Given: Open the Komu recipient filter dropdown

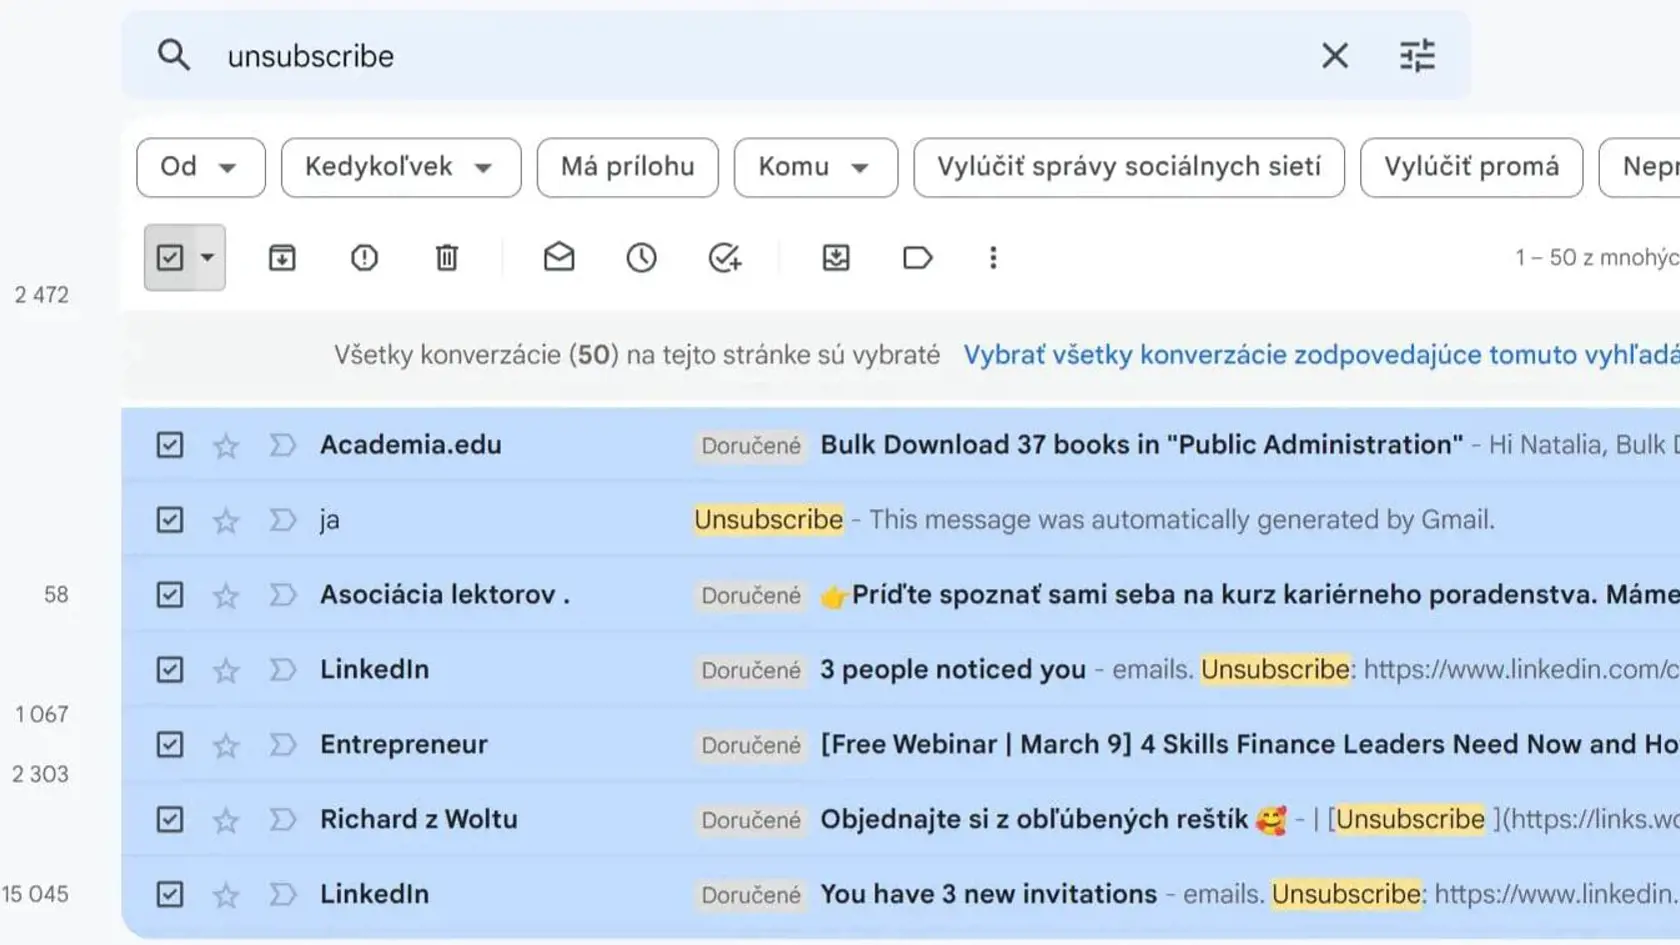Looking at the screenshot, I should pyautogui.click(x=816, y=167).
